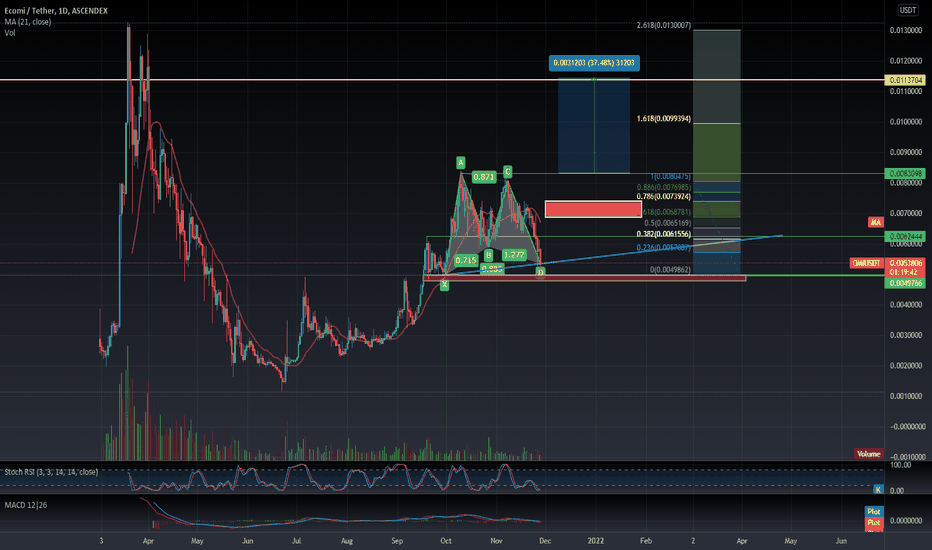Click the USDT currency button
This screenshot has width=932, height=550.
907,10
